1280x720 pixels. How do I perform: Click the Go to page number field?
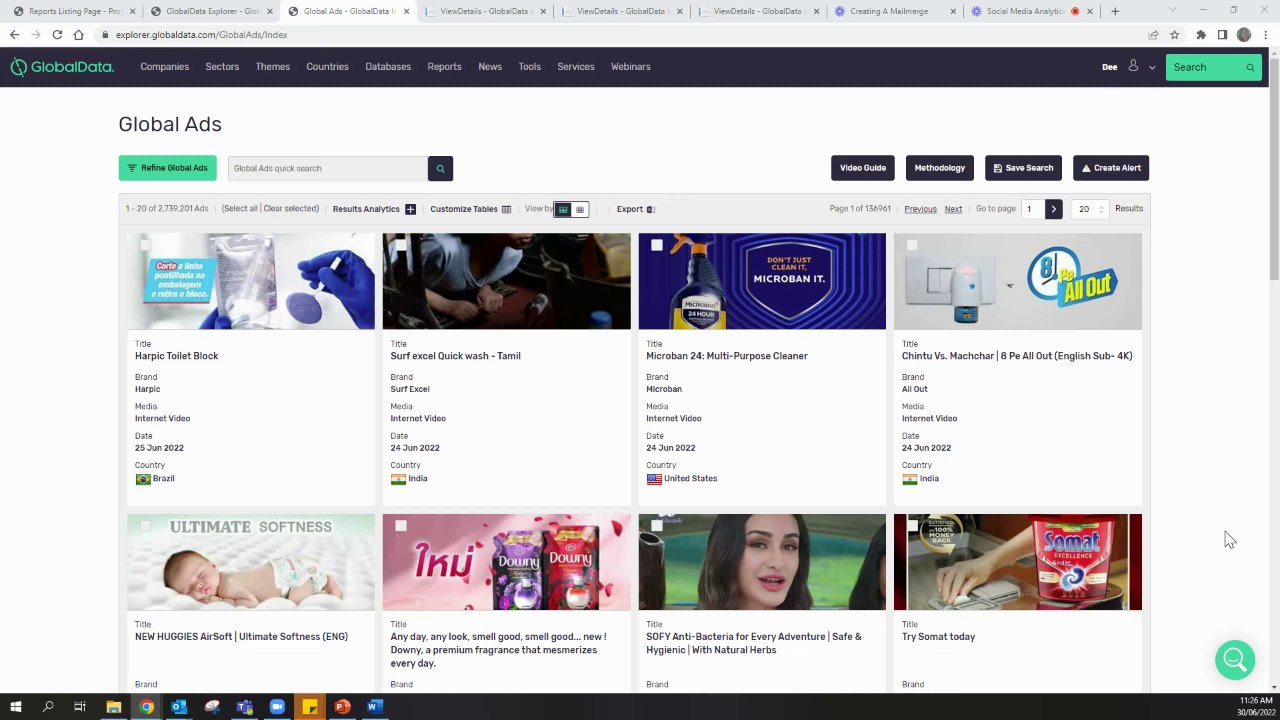(1031, 209)
